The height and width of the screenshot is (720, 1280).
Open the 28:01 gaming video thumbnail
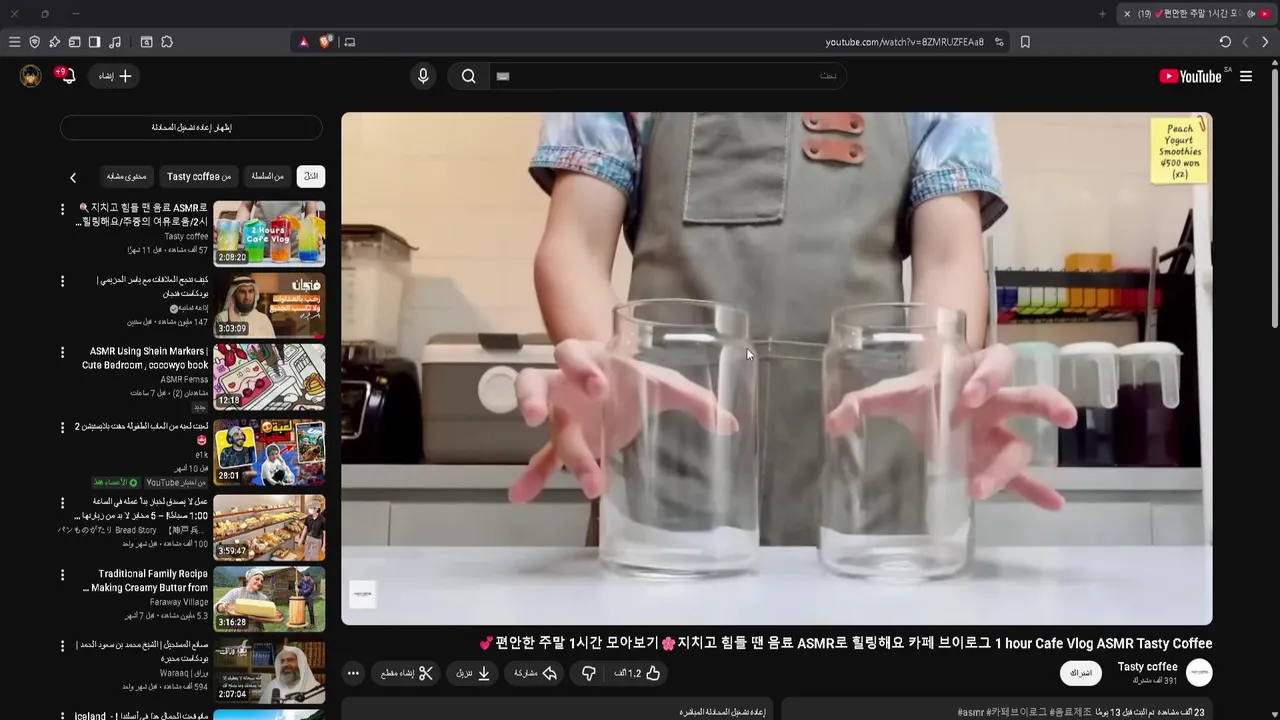click(269, 452)
